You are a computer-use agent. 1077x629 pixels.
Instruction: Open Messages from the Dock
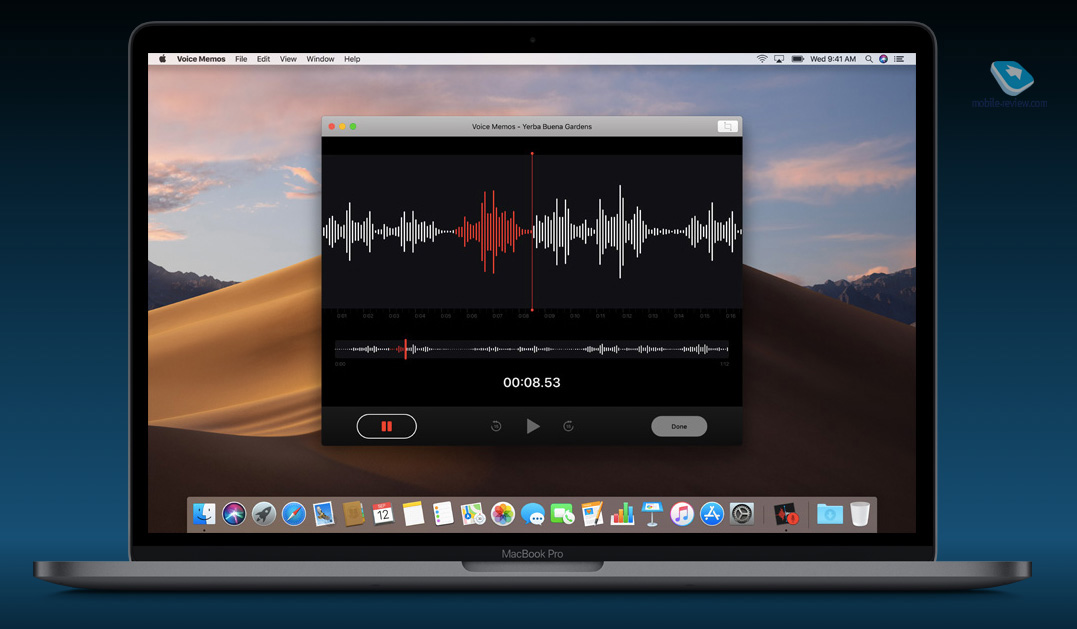click(533, 514)
